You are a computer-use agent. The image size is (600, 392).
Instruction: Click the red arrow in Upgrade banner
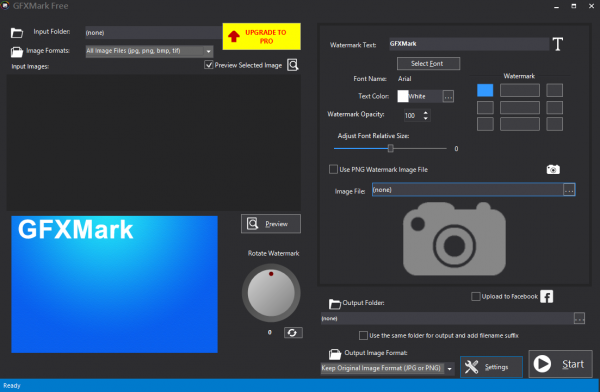coord(234,36)
